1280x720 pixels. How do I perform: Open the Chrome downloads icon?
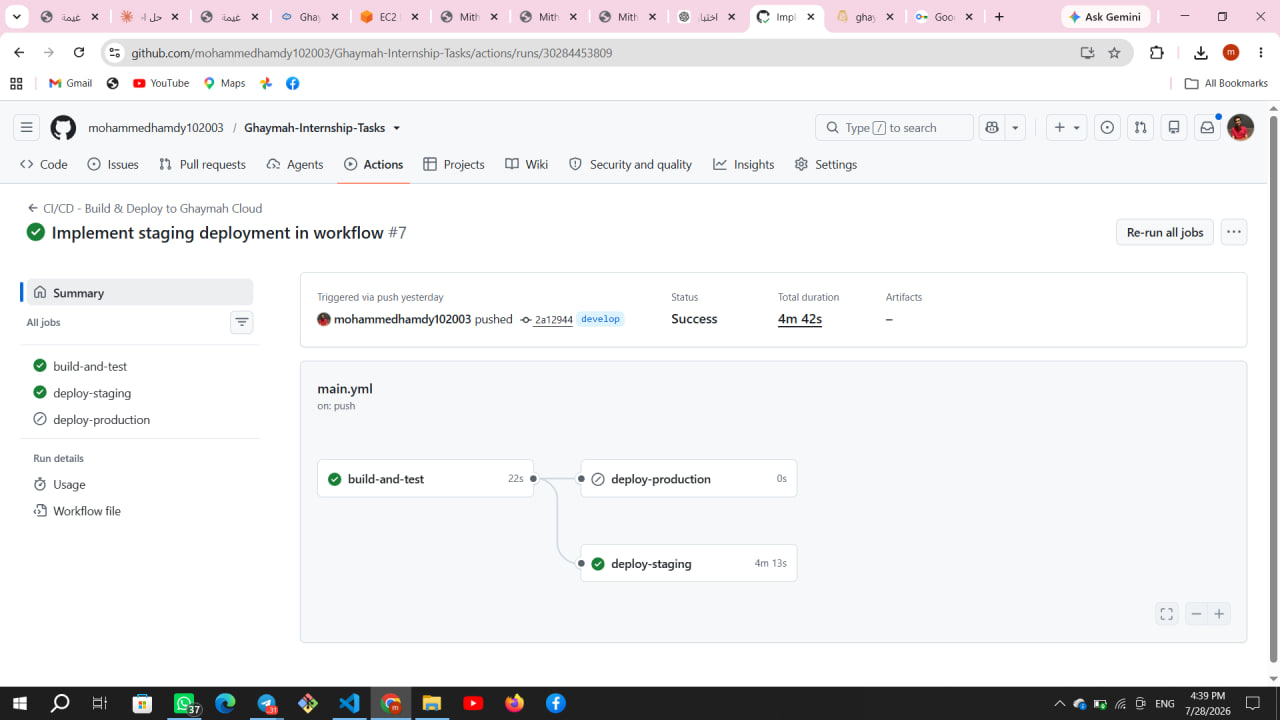pyautogui.click(x=1201, y=53)
